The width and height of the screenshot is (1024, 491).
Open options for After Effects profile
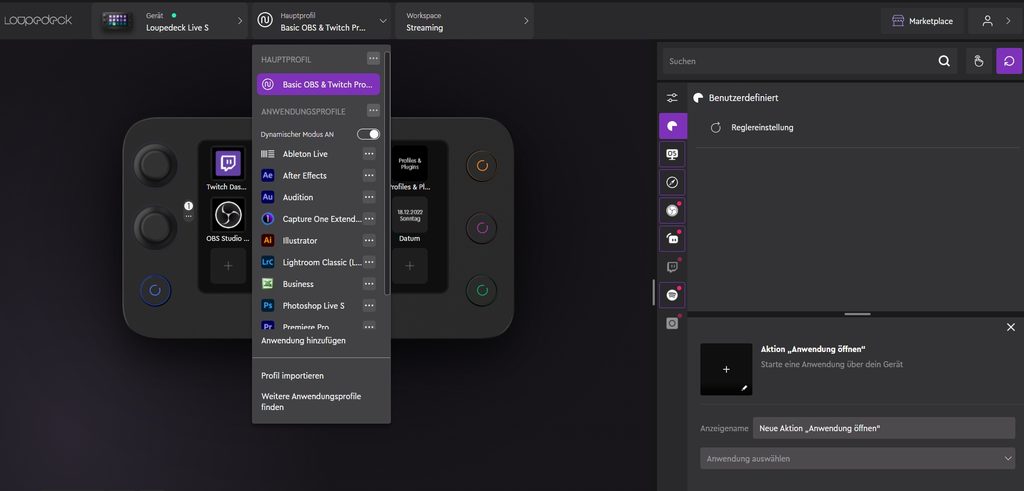369,176
